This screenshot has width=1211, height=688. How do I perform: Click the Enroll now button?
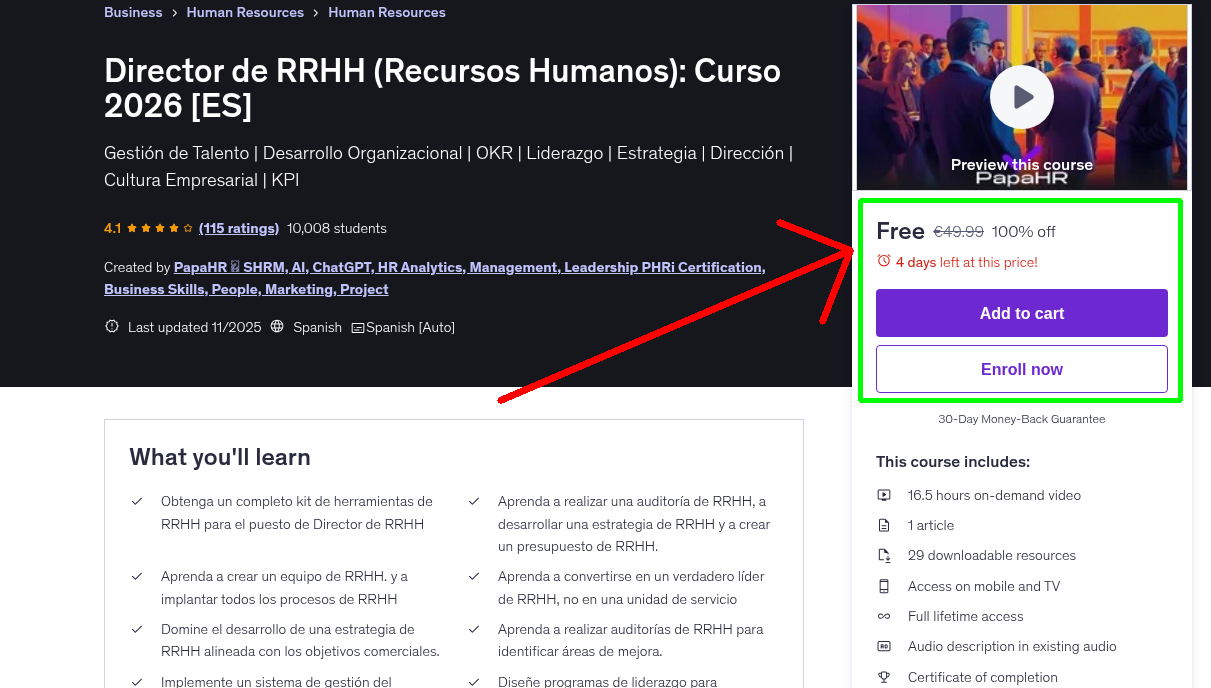point(1021,368)
